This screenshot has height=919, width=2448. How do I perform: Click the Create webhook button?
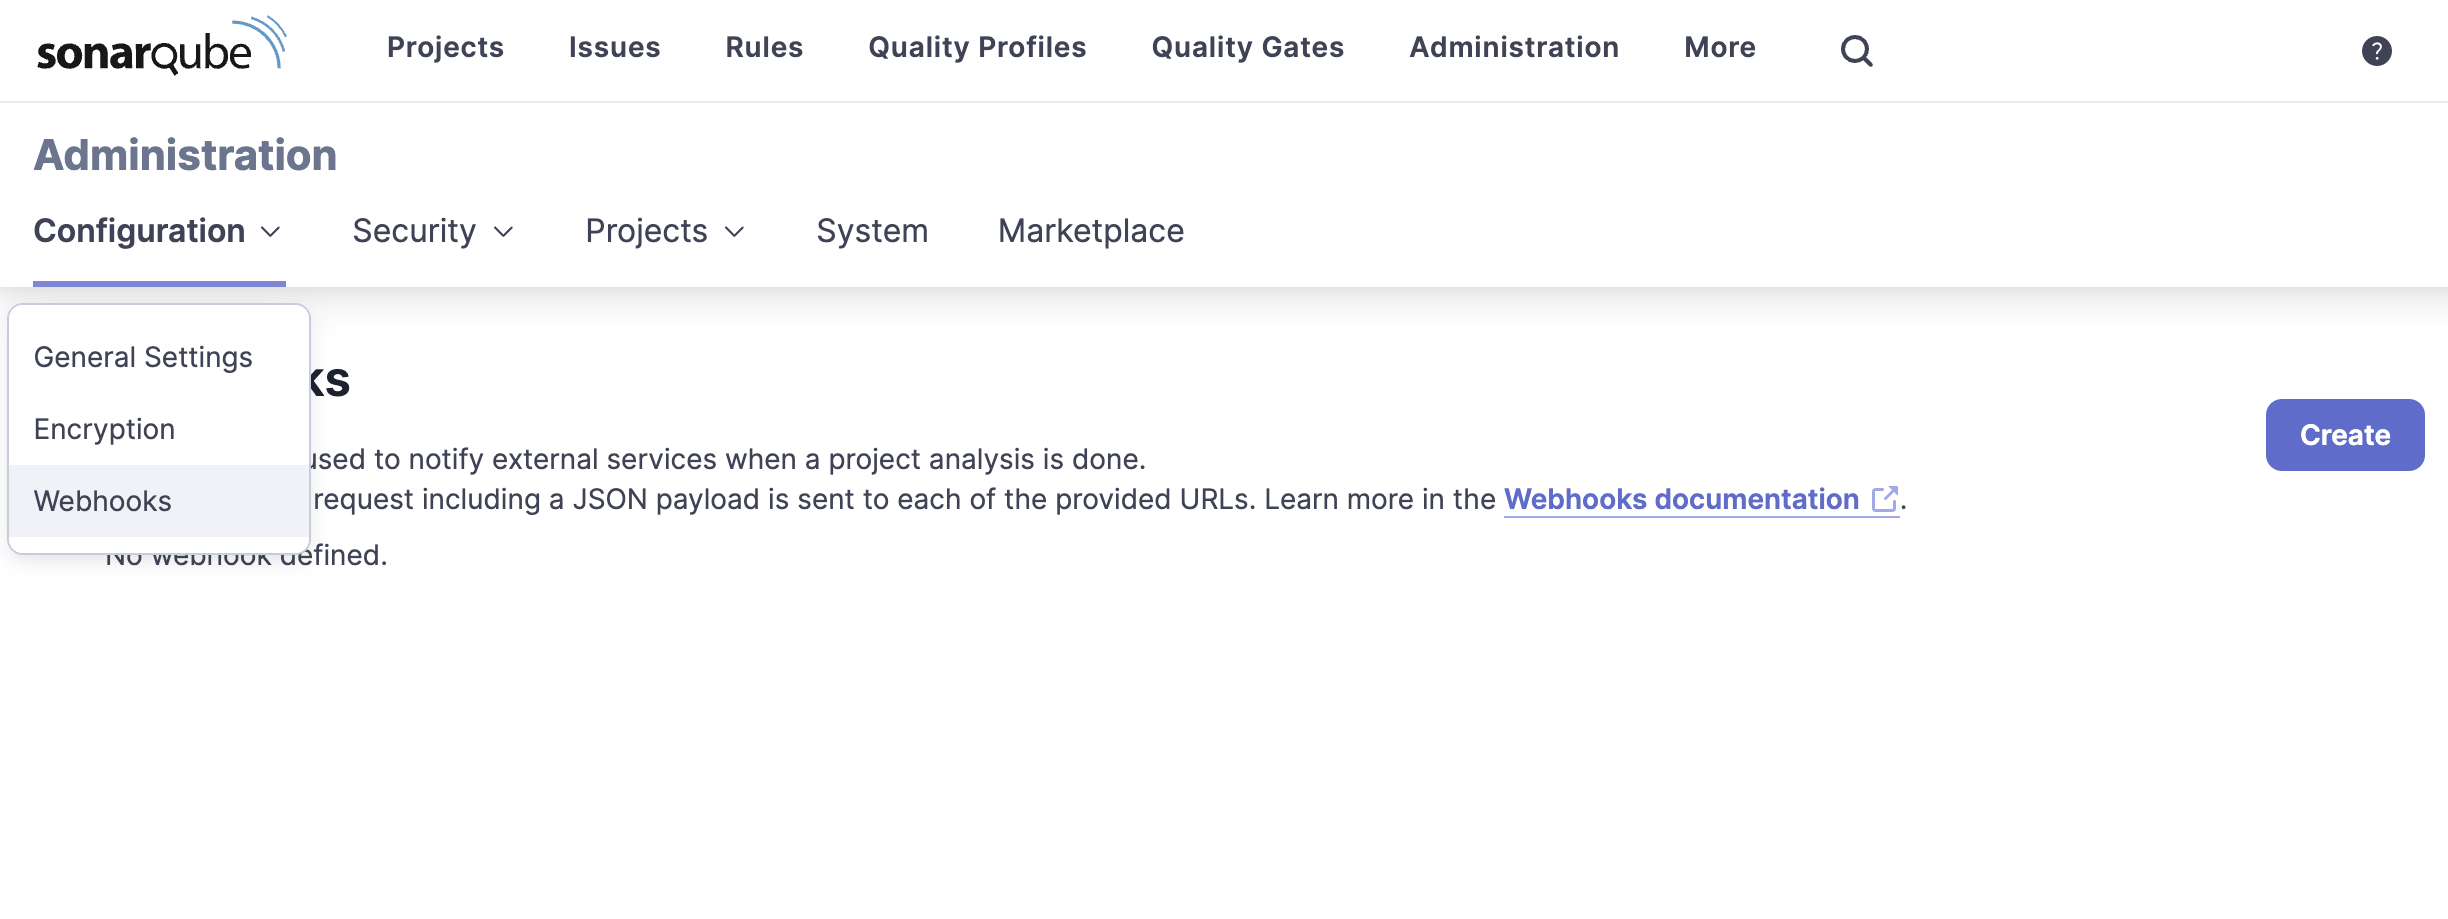tap(2344, 435)
